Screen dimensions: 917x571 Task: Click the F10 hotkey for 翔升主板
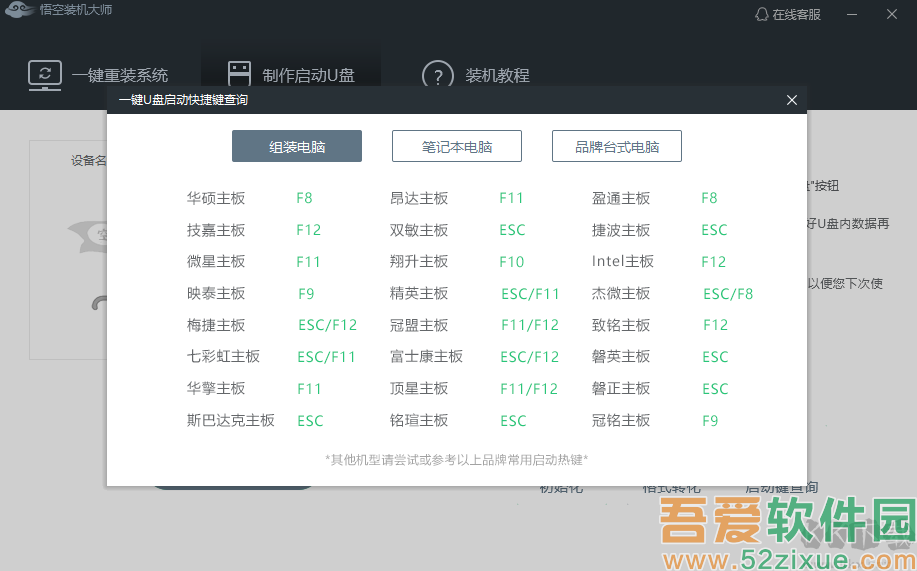pyautogui.click(x=512, y=262)
